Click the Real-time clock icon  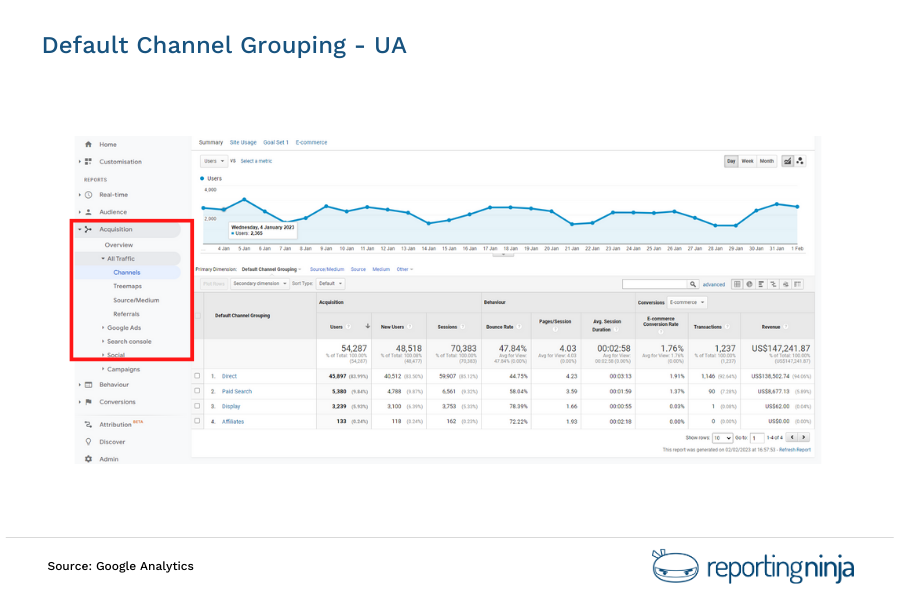tap(88, 195)
